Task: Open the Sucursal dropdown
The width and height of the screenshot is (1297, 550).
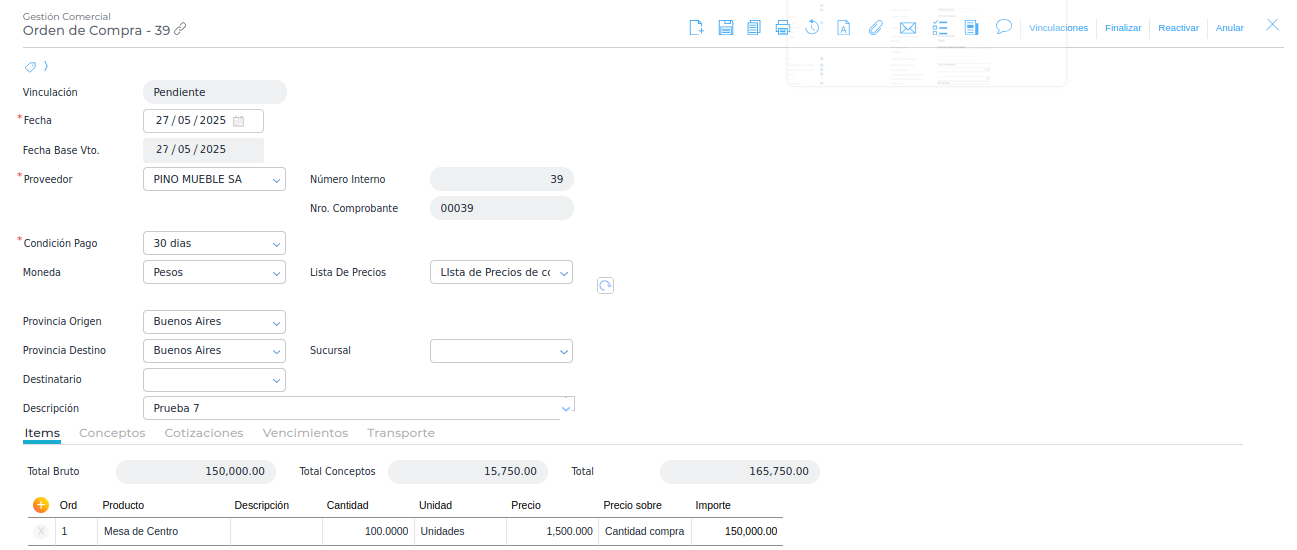Action: pyautogui.click(x=564, y=352)
